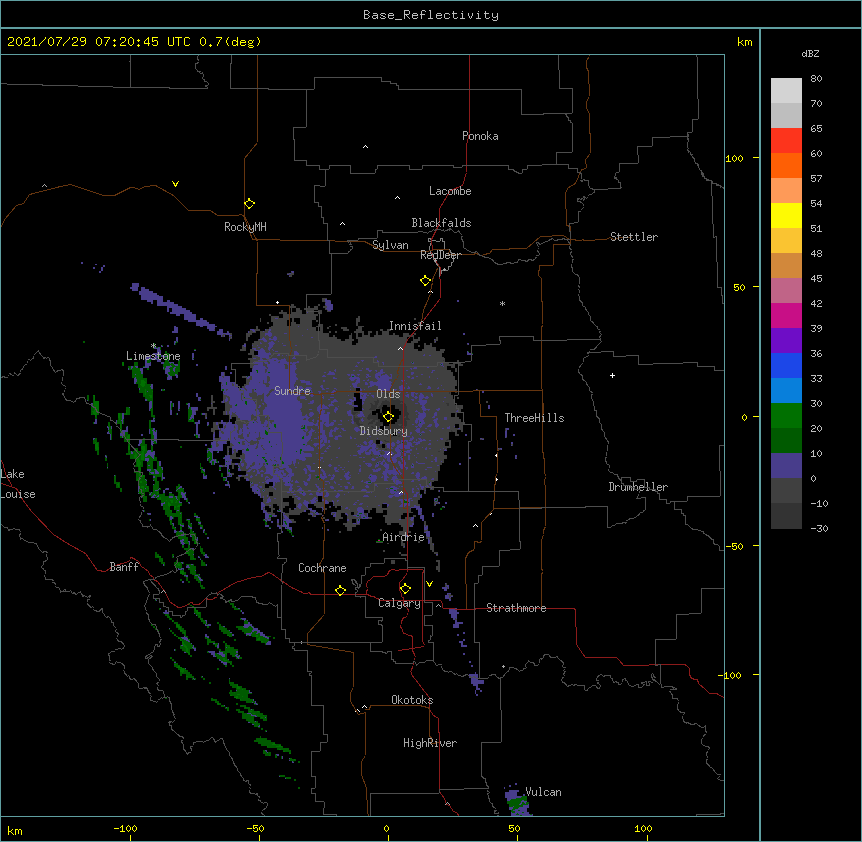Image resolution: width=862 pixels, height=842 pixels.
Task: Click the Ponoka city label
Action: [480, 136]
